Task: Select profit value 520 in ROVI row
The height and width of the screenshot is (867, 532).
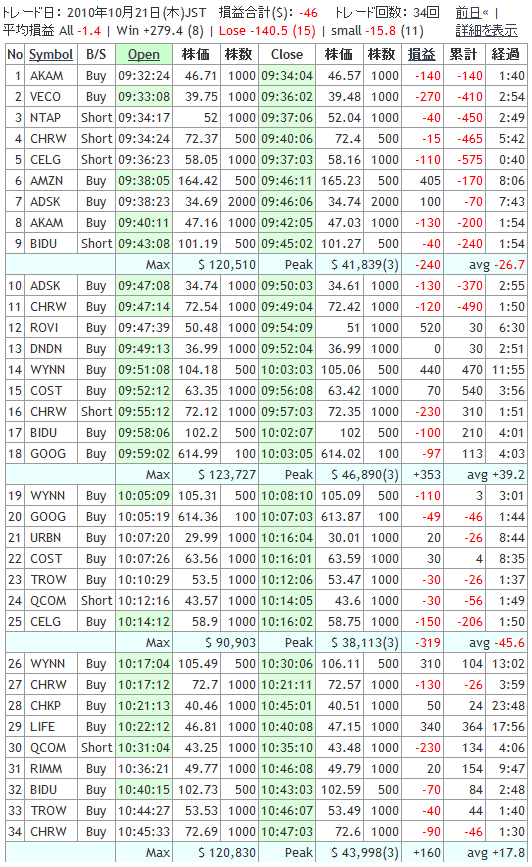Action: 430,328
